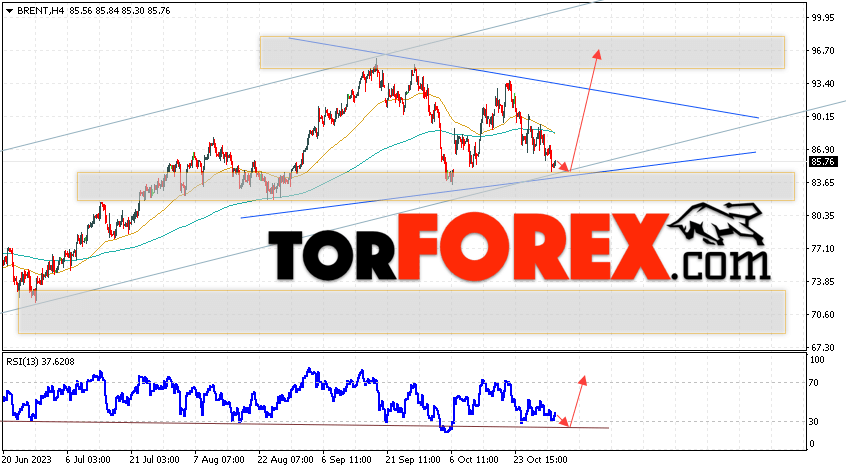The height and width of the screenshot is (471, 846).
Task: Click the 86.90 price axis label
Action: click(823, 149)
